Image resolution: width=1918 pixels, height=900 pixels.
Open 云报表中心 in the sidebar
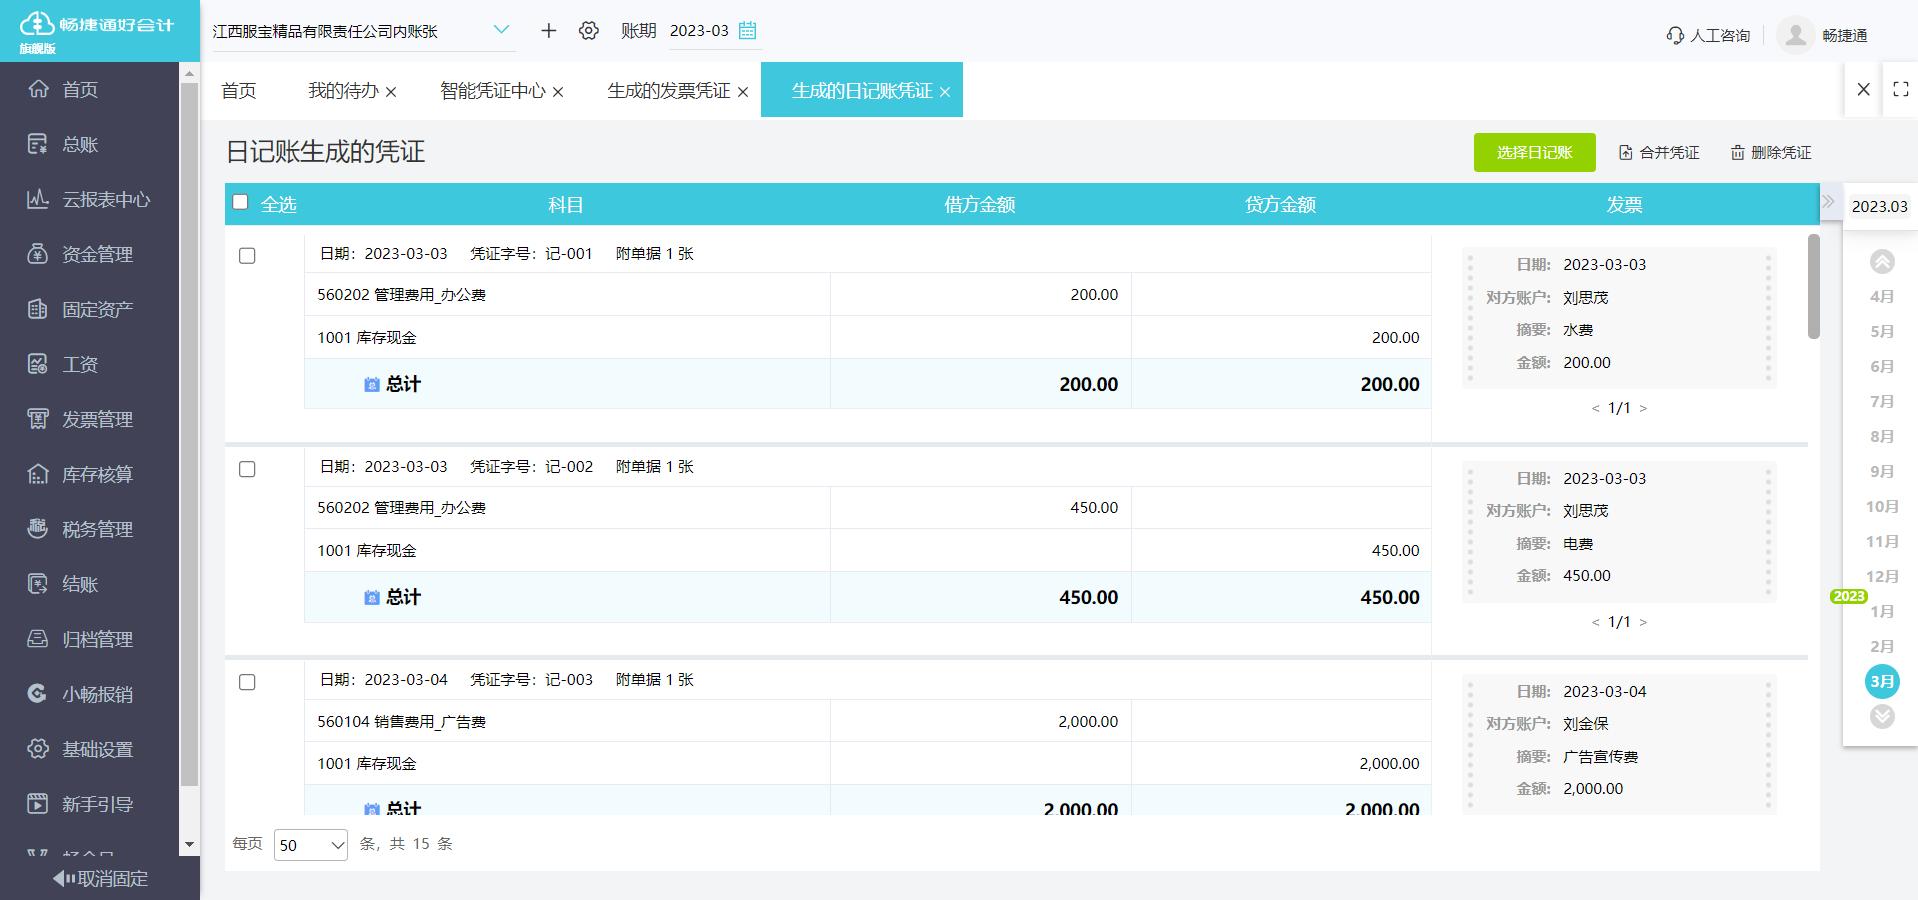[105, 199]
